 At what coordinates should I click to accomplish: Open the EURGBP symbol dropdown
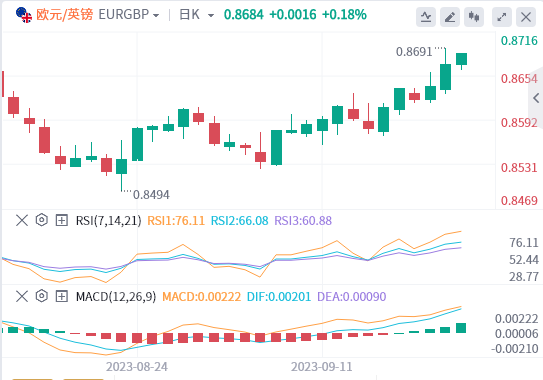coord(129,15)
